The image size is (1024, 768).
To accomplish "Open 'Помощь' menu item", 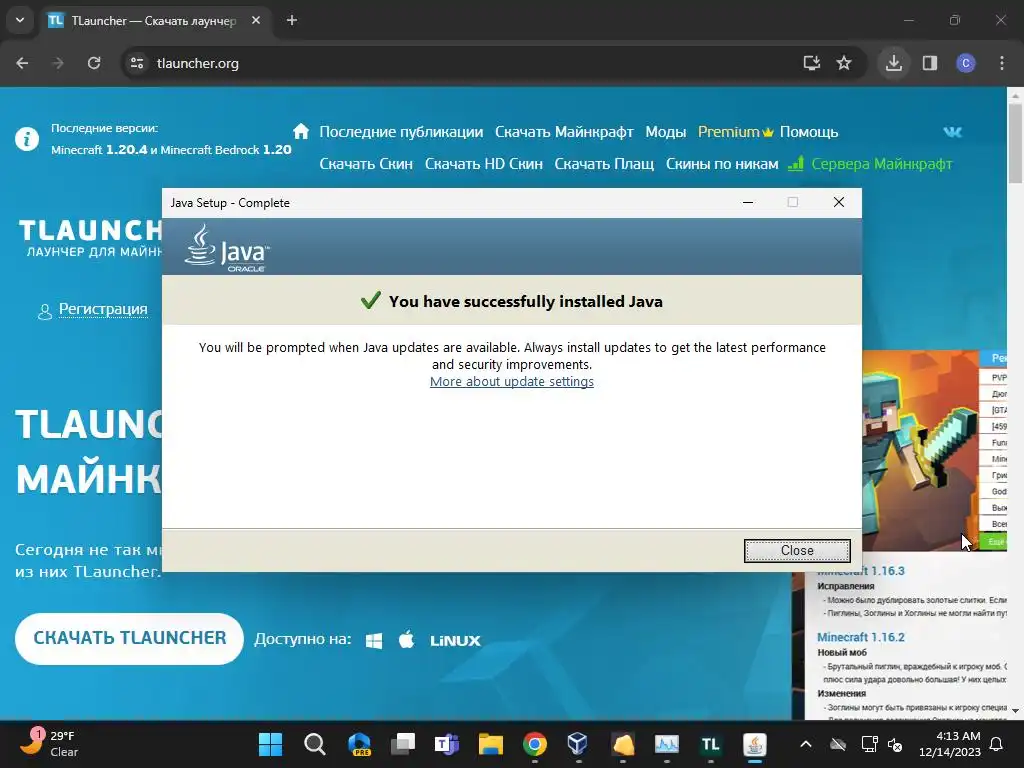I will click(808, 132).
